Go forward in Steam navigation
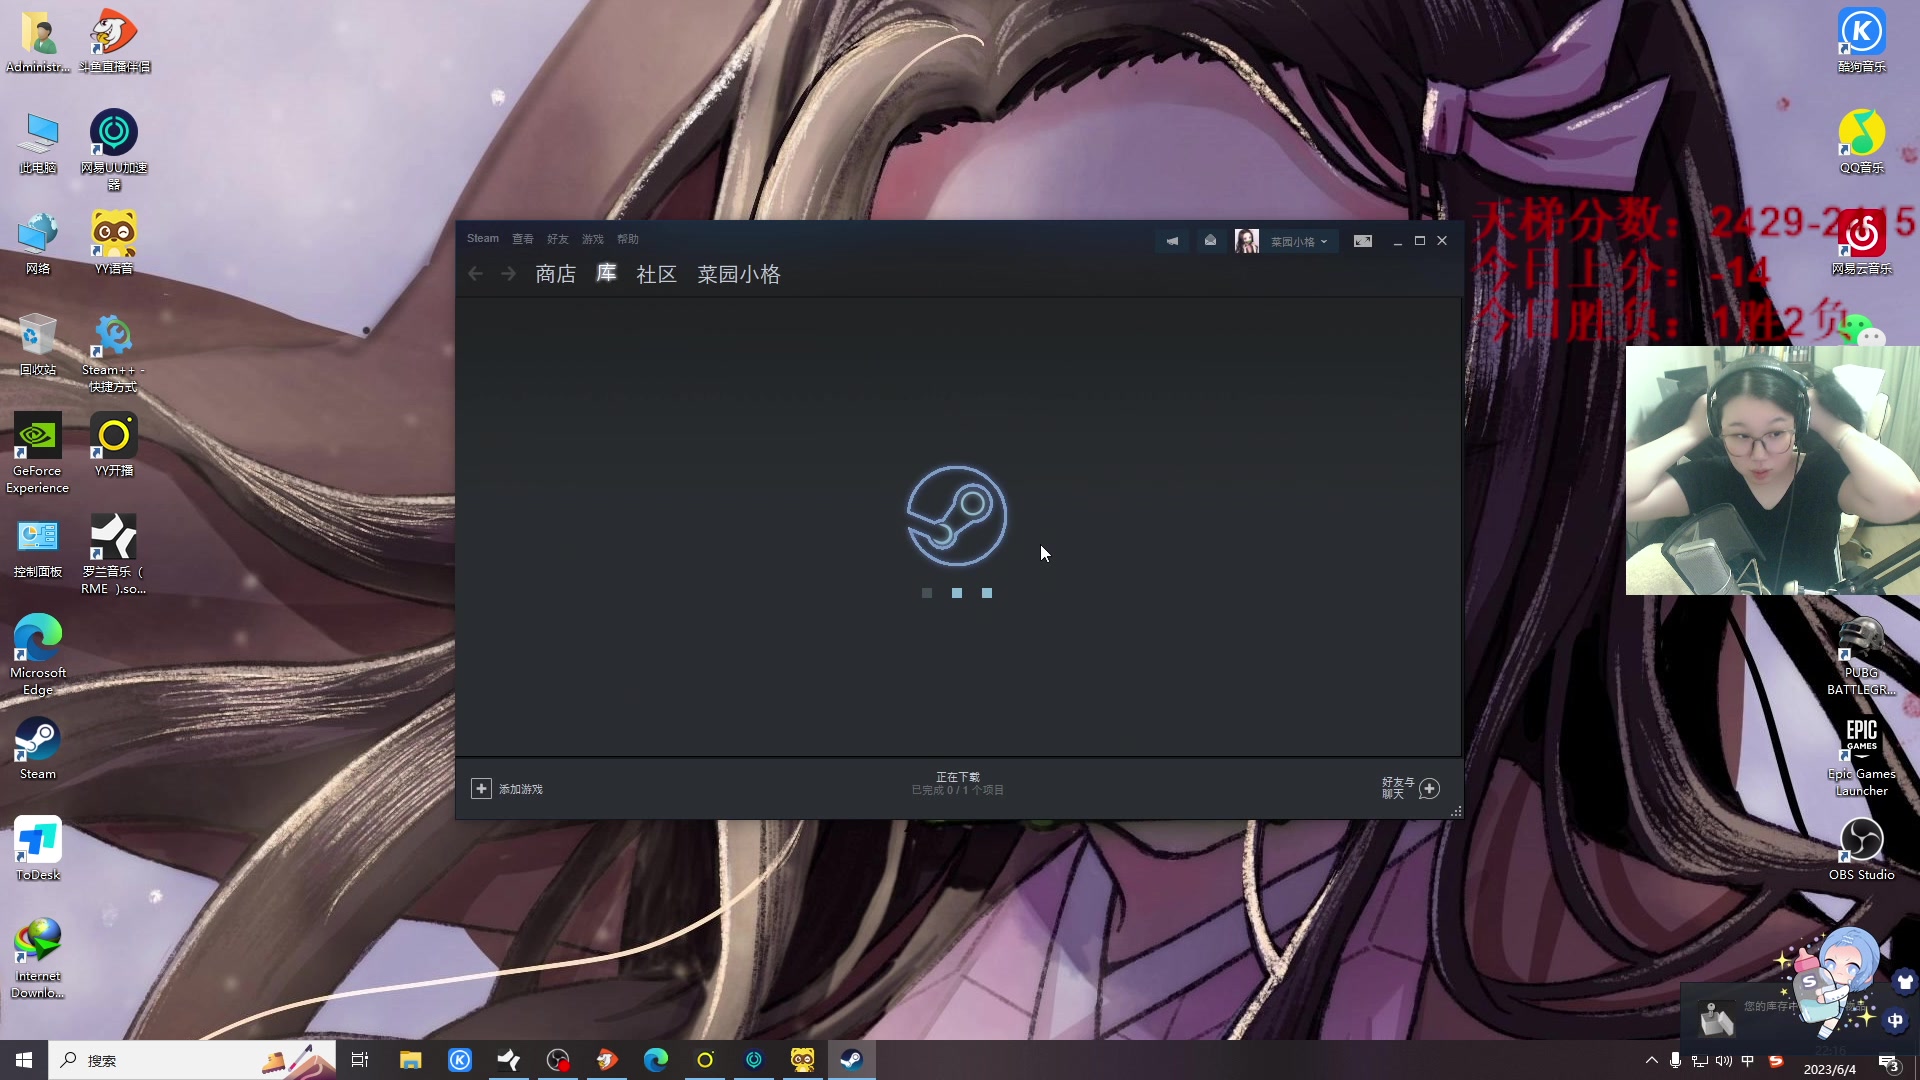Viewport: 1920px width, 1080px height. (508, 274)
